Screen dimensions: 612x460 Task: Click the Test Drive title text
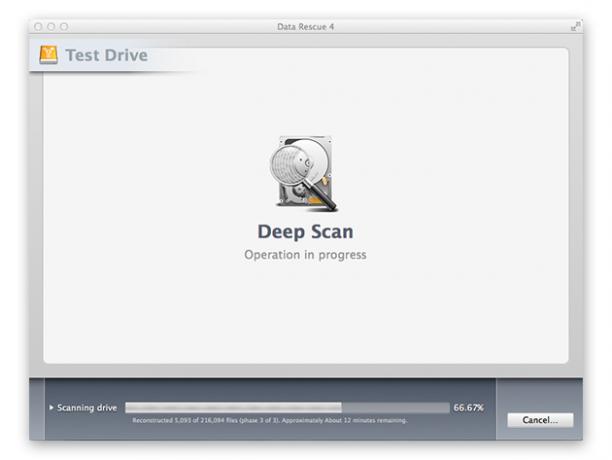[107, 55]
